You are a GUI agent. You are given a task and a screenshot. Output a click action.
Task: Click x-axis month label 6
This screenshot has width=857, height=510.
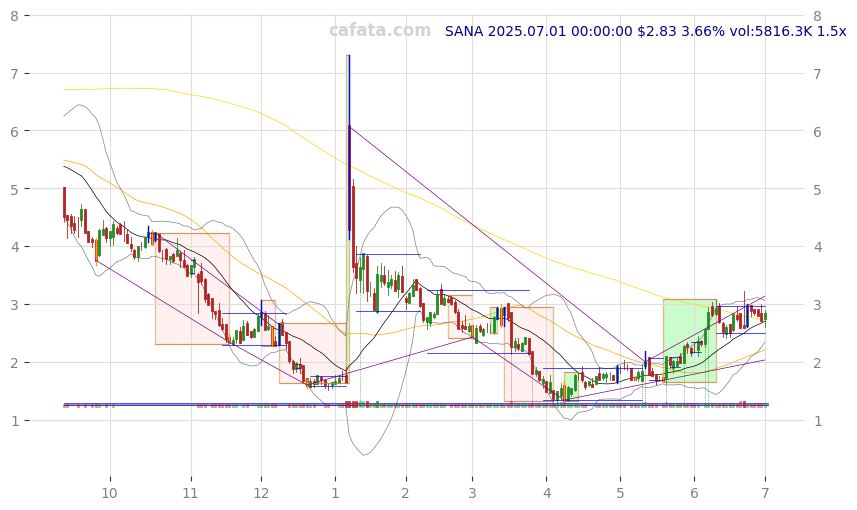pyautogui.click(x=694, y=493)
